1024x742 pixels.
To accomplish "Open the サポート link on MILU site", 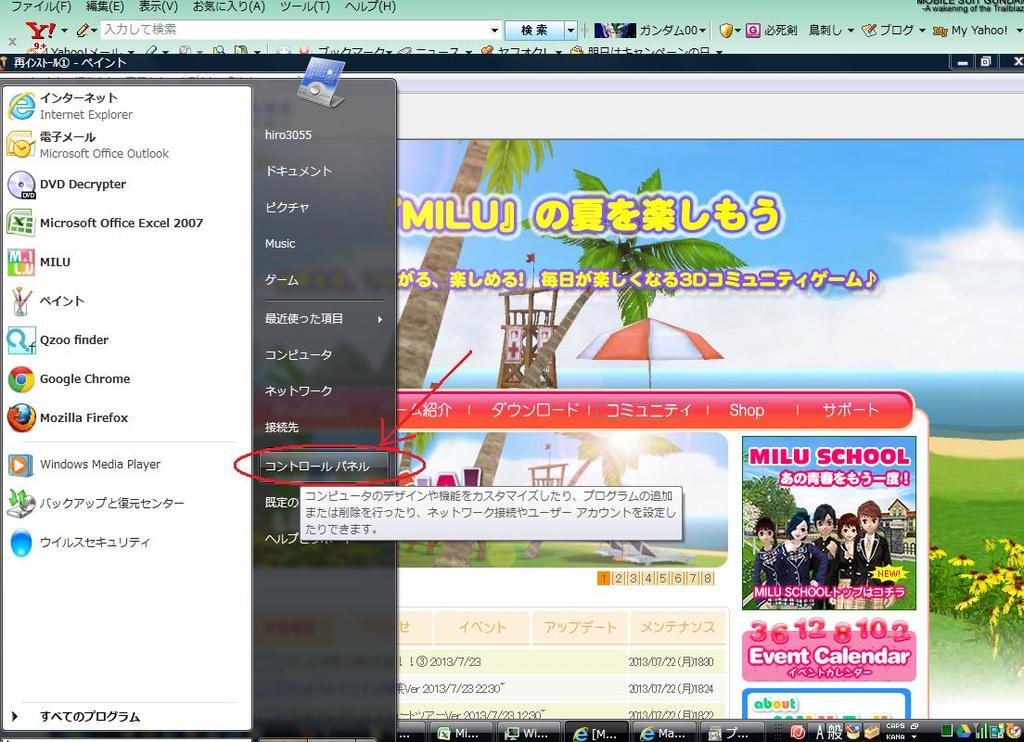I will 850,410.
